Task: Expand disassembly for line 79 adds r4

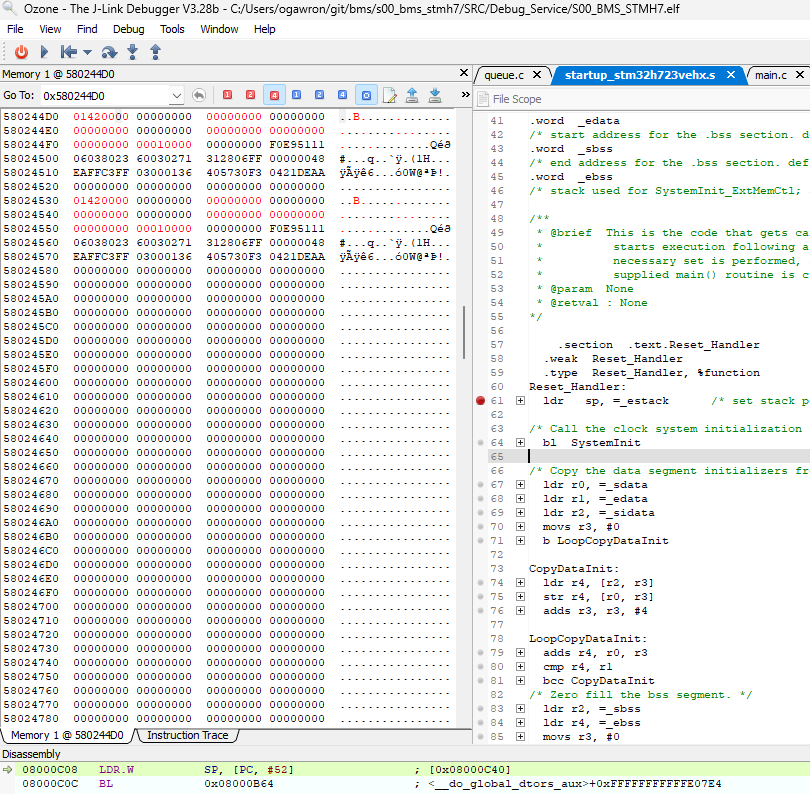Action: tap(520, 652)
